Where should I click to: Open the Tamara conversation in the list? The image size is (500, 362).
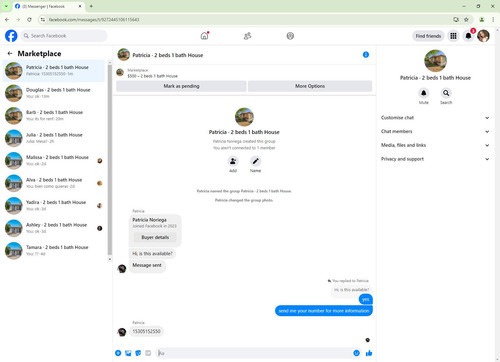[54, 250]
